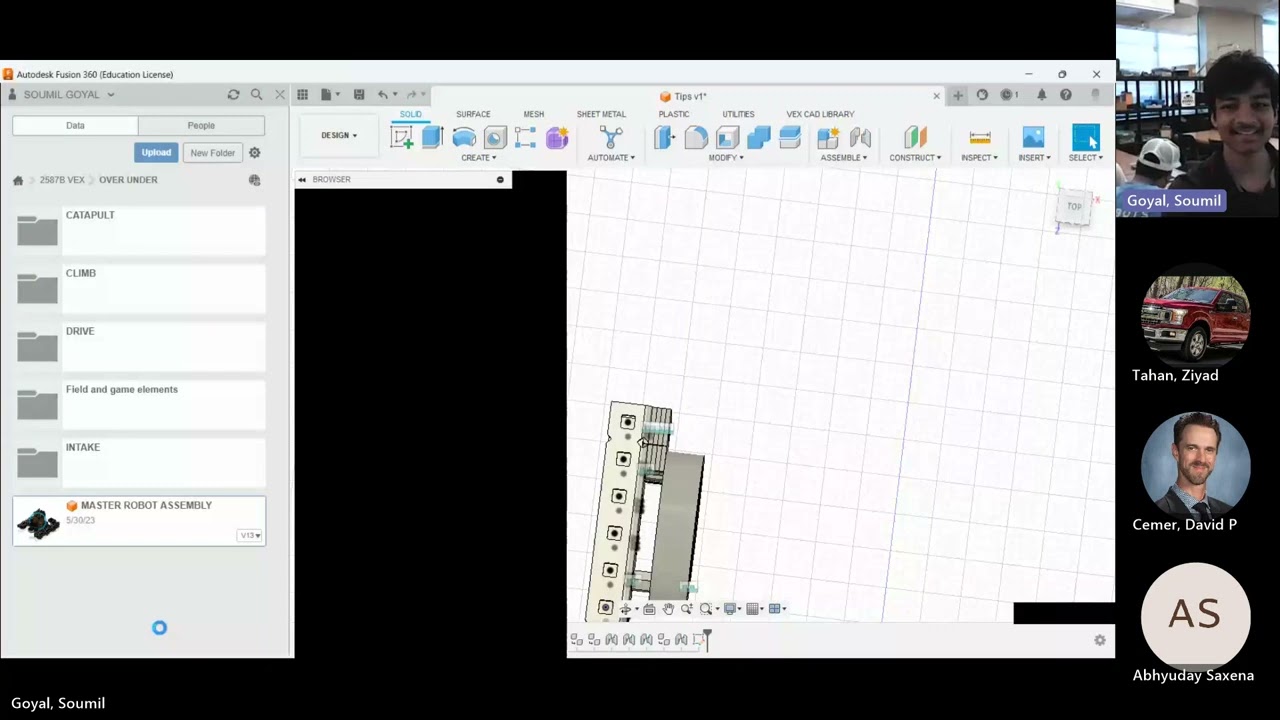Click the Offset Plane construct icon
Viewport: 1280px width, 720px height.
pyautogui.click(x=915, y=138)
